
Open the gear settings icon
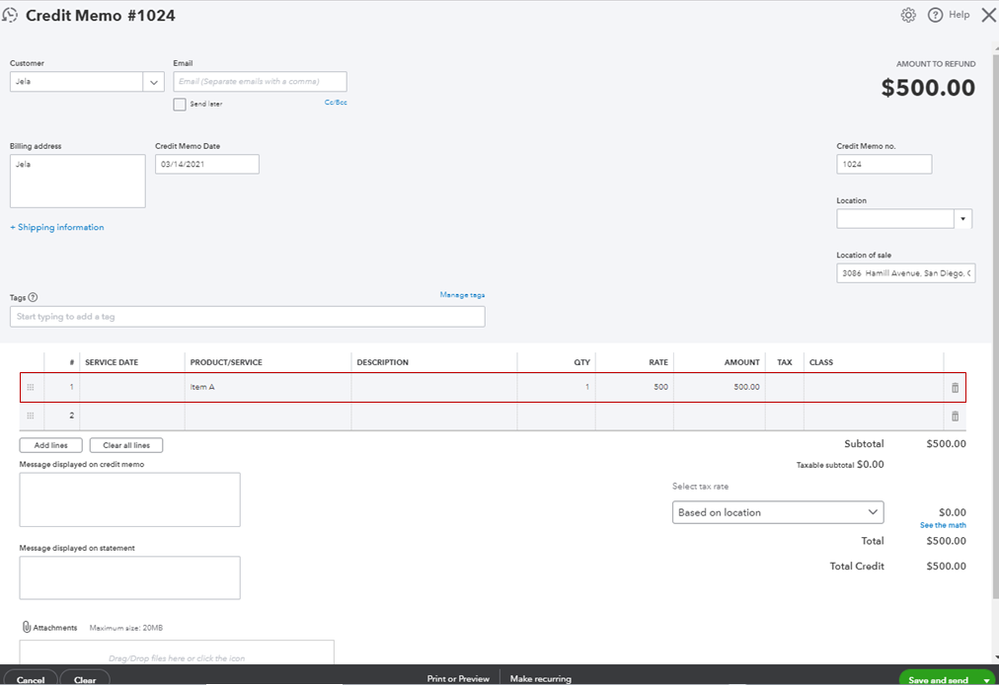click(x=908, y=15)
